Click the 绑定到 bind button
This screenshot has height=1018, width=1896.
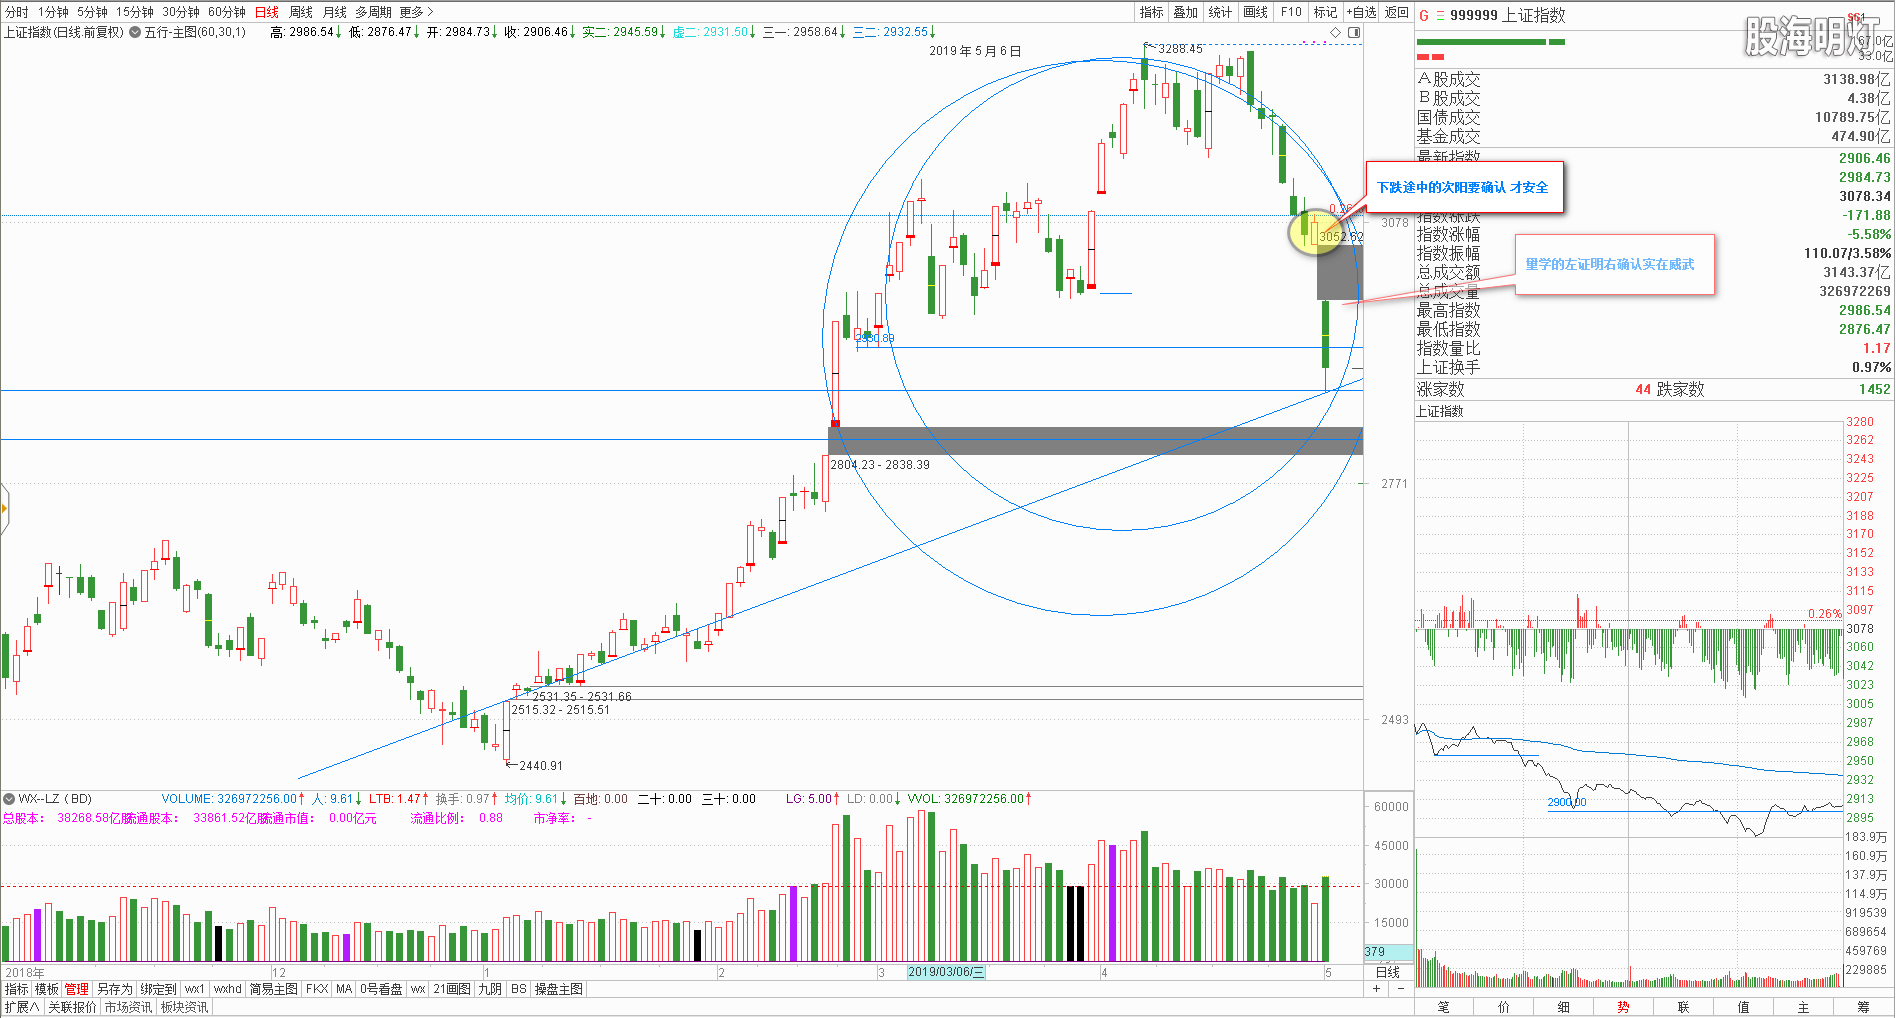coord(158,989)
